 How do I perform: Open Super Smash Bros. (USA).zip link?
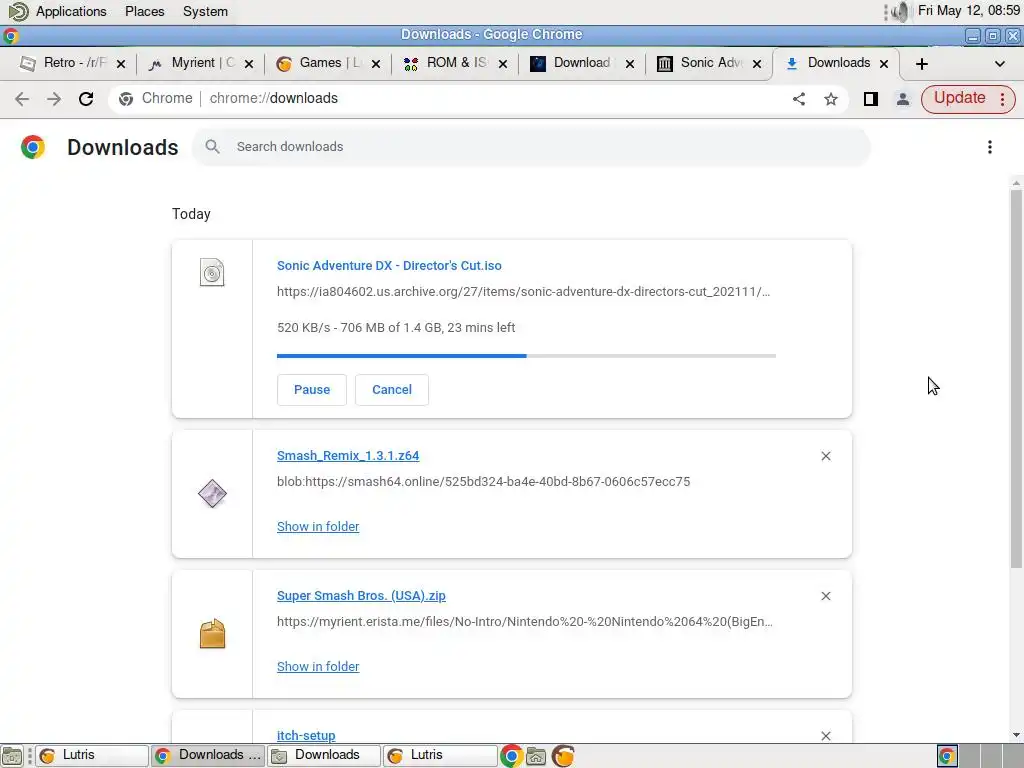click(361, 596)
